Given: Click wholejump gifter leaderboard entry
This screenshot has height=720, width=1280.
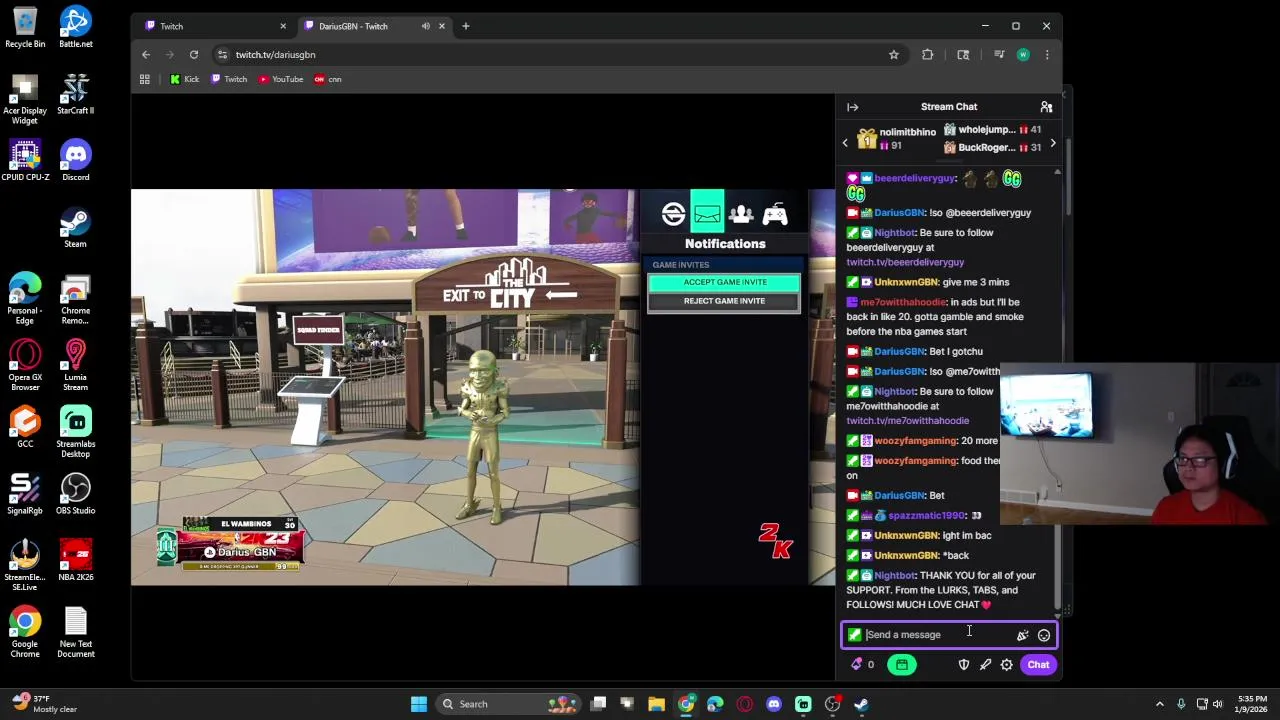Looking at the screenshot, I should pyautogui.click(x=993, y=130).
